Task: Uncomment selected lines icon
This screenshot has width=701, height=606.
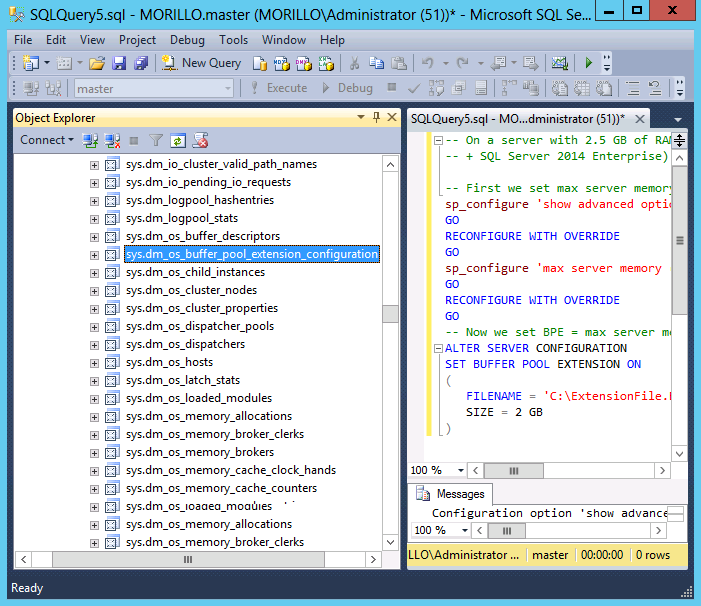Action: (655, 88)
